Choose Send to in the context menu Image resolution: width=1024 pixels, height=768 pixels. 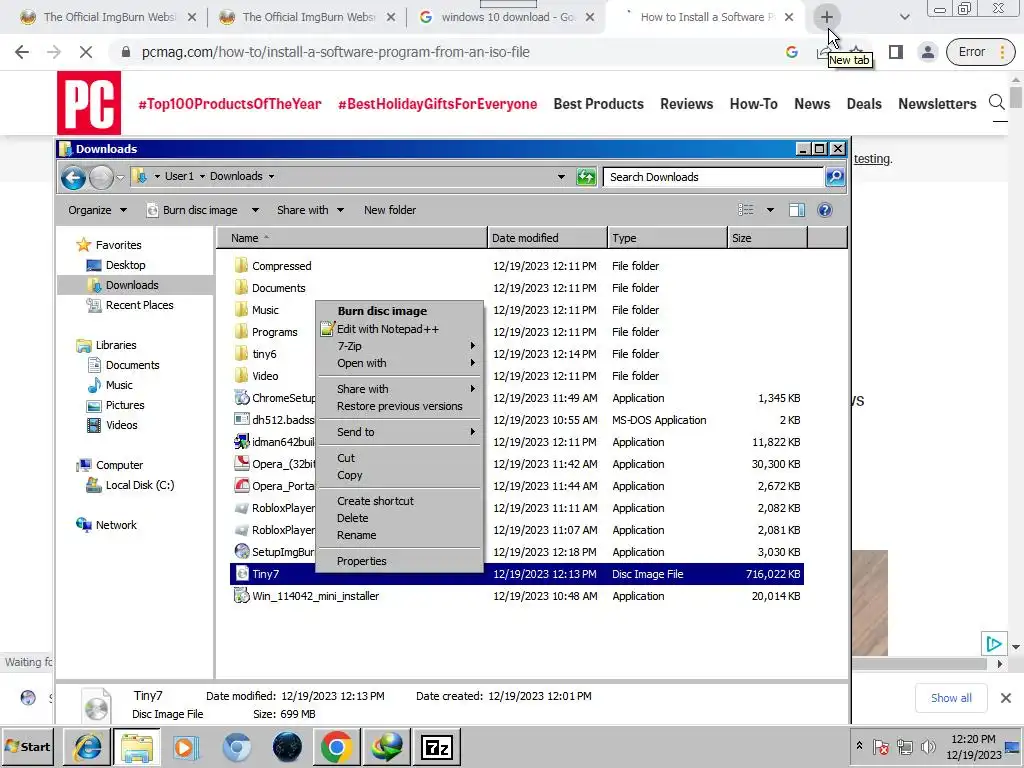400,432
